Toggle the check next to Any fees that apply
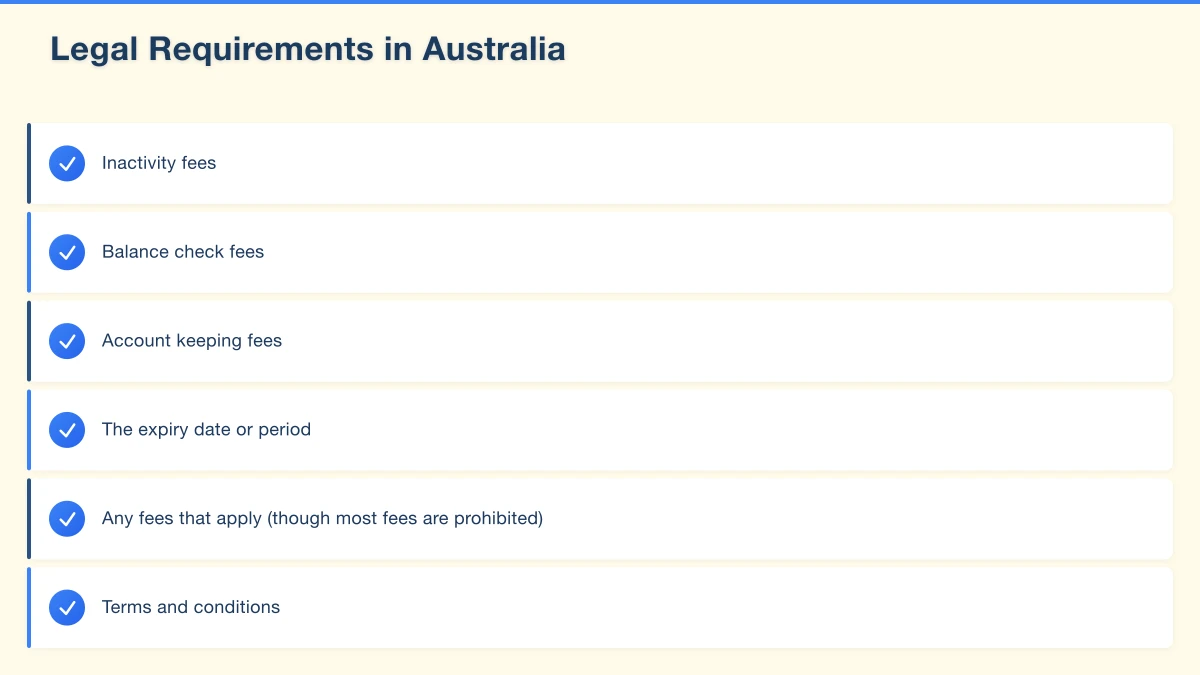 [67, 519]
